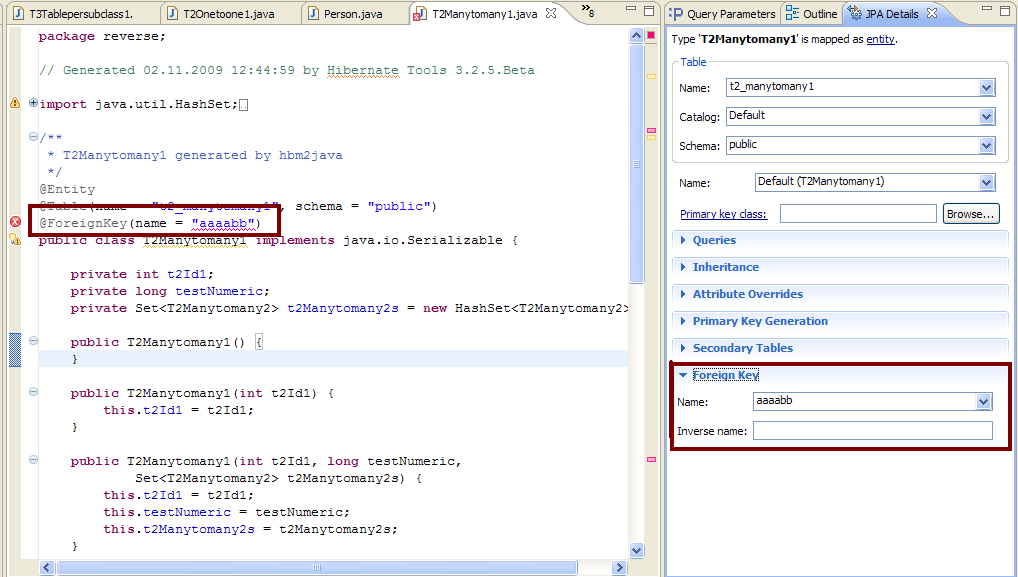Click the error marker beside @ForeignKey line
Image resolution: width=1018 pixels, height=577 pixels.
coord(15,222)
